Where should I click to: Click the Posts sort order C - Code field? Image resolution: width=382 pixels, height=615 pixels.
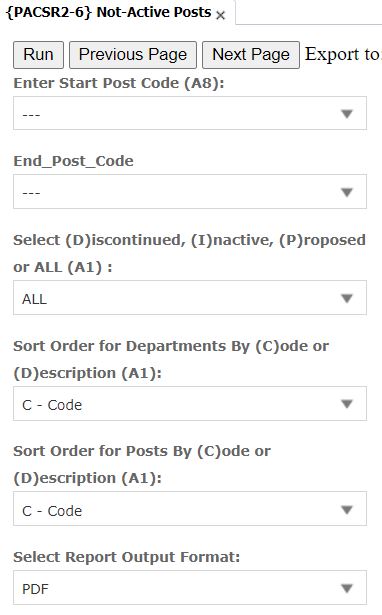pyautogui.click(x=190, y=509)
